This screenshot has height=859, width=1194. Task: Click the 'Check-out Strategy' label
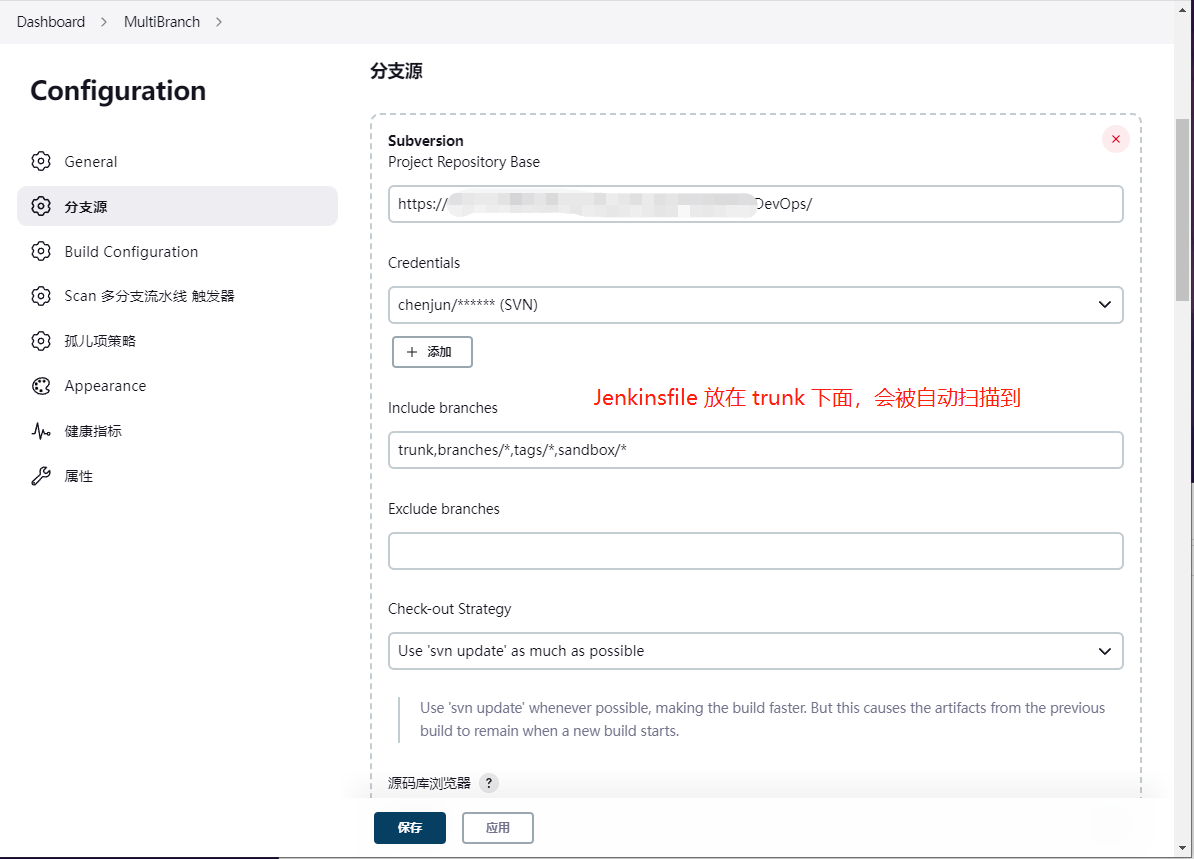click(449, 609)
